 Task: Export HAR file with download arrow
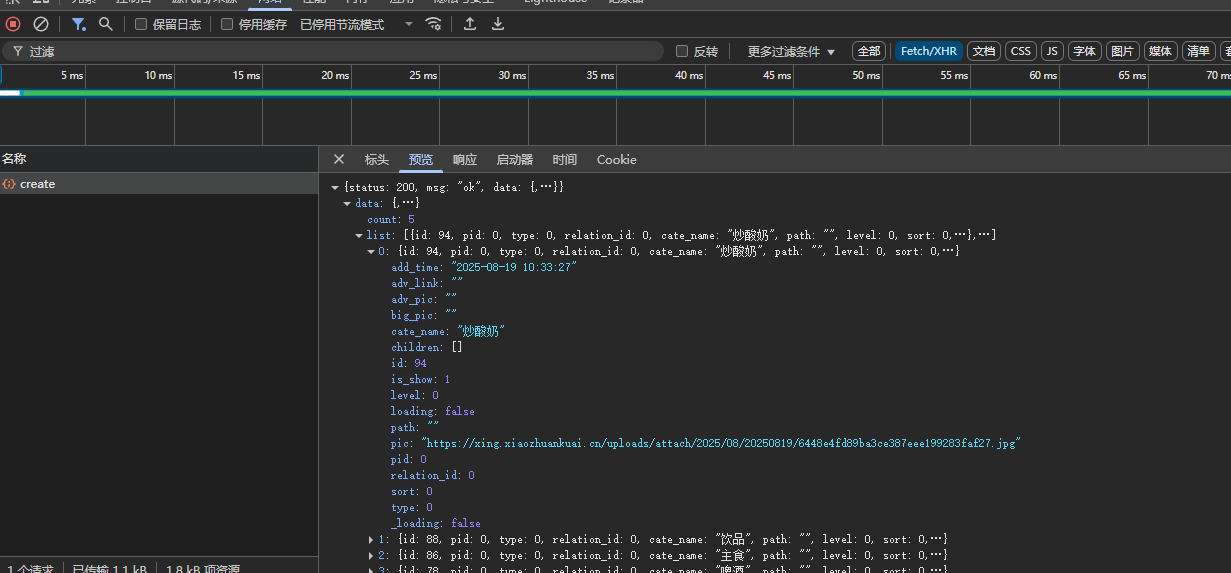(x=498, y=24)
